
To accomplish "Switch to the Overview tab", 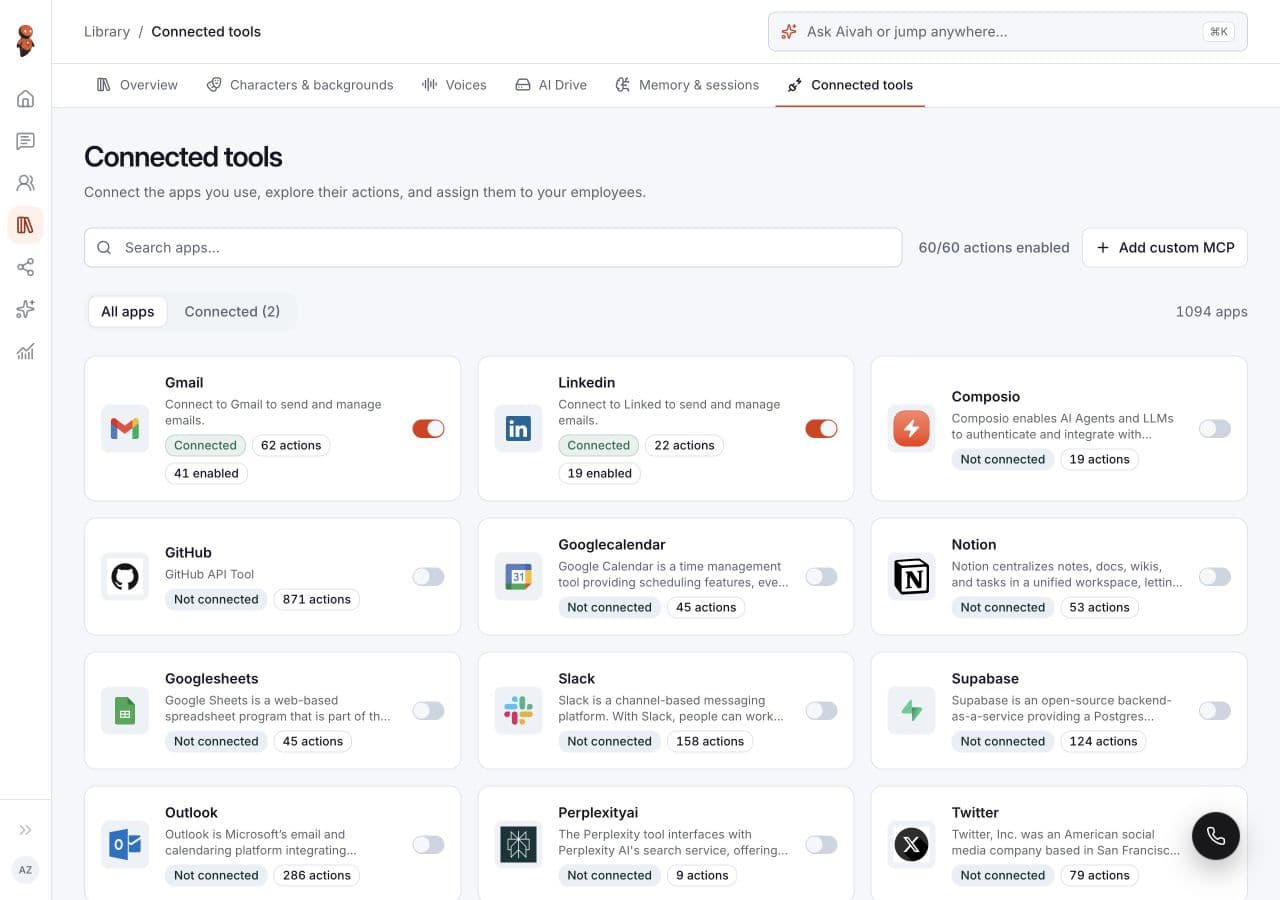I will tap(137, 85).
